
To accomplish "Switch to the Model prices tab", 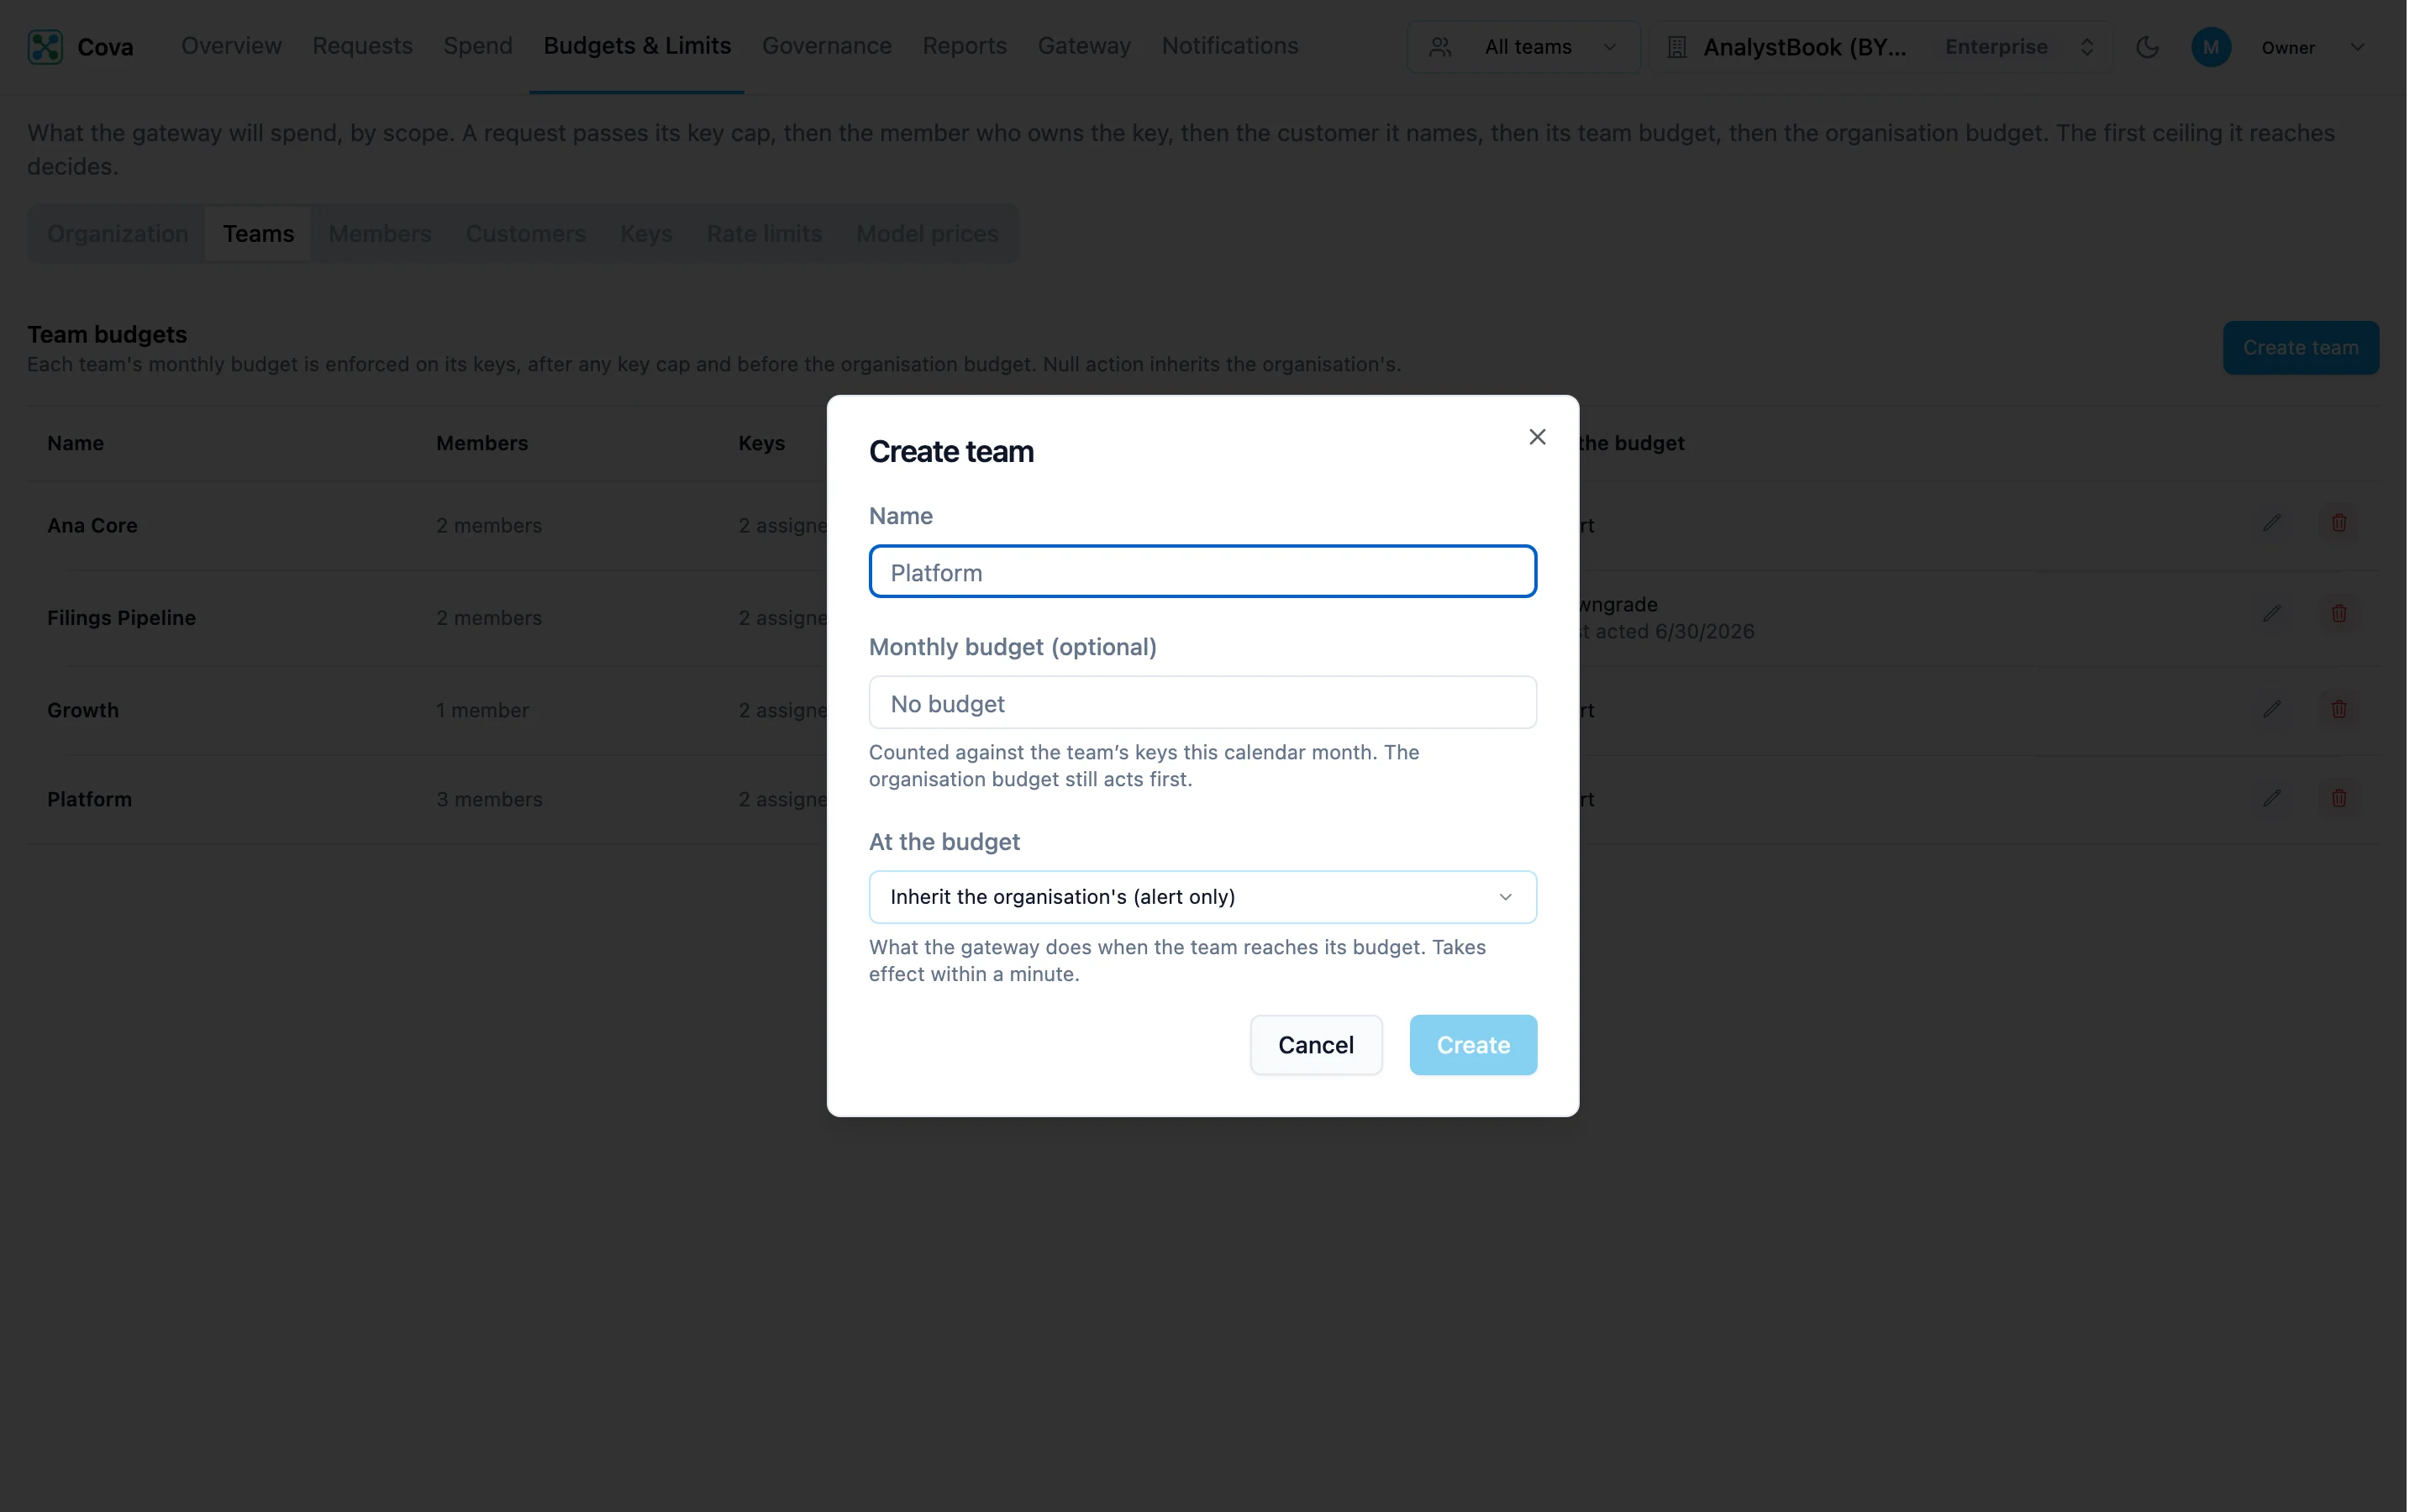I will 927,233.
